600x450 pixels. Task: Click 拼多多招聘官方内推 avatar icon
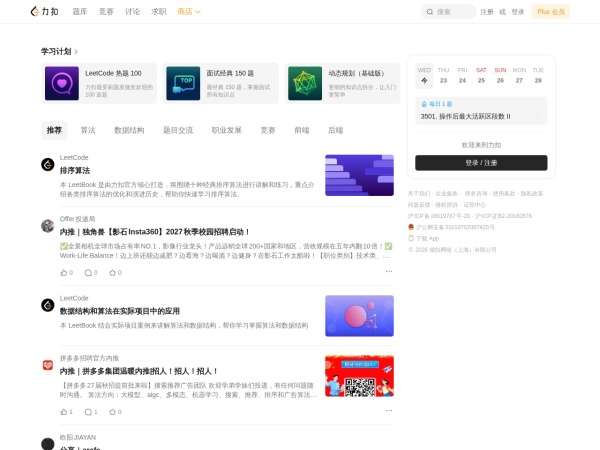[x=48, y=365]
